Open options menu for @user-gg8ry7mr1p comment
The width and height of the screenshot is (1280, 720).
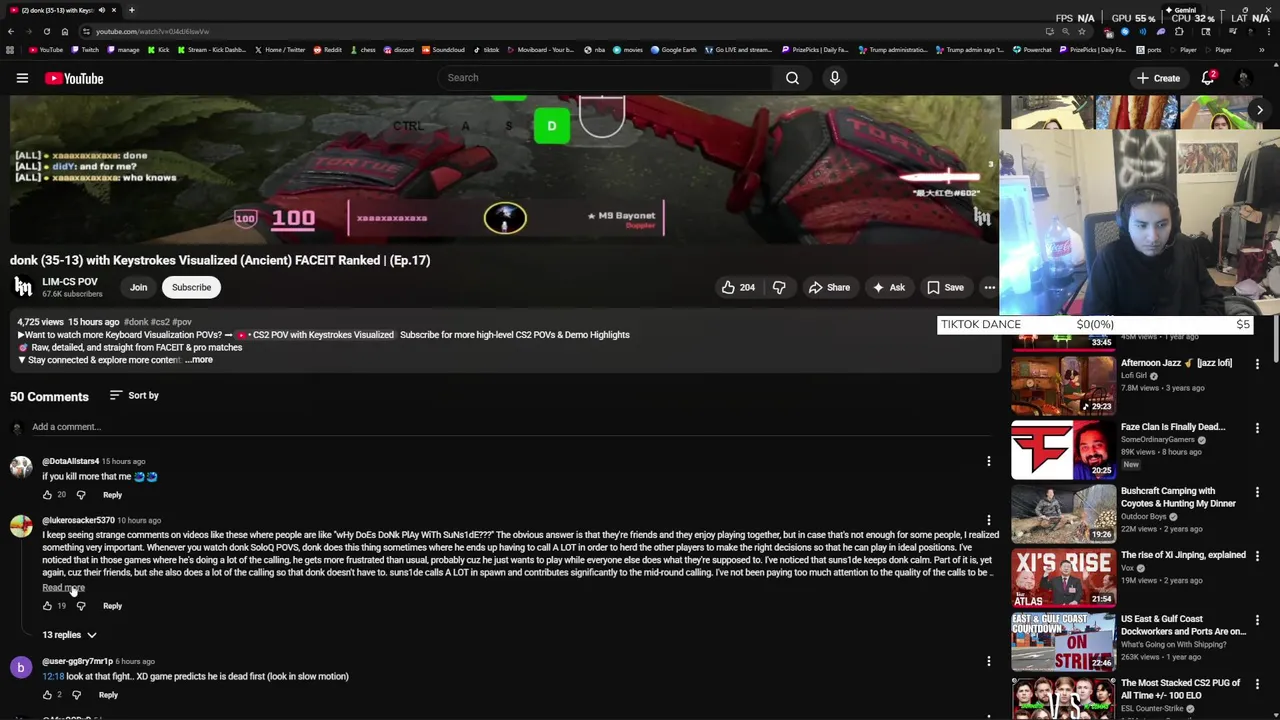click(988, 662)
